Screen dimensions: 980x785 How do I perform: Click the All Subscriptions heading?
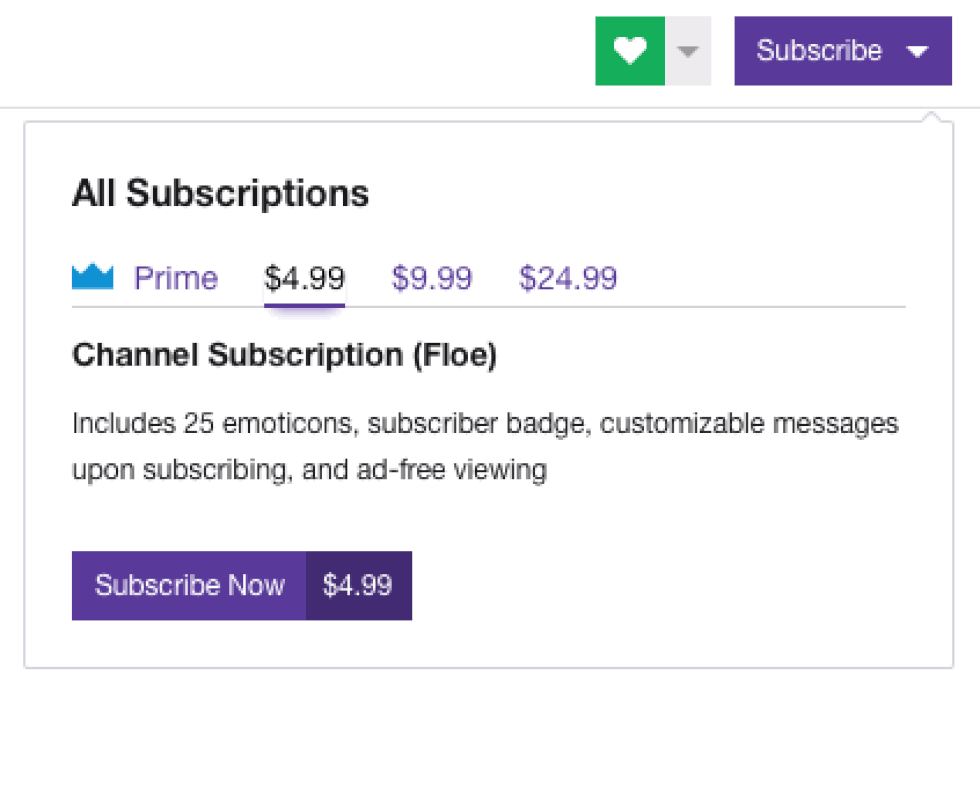tap(220, 193)
